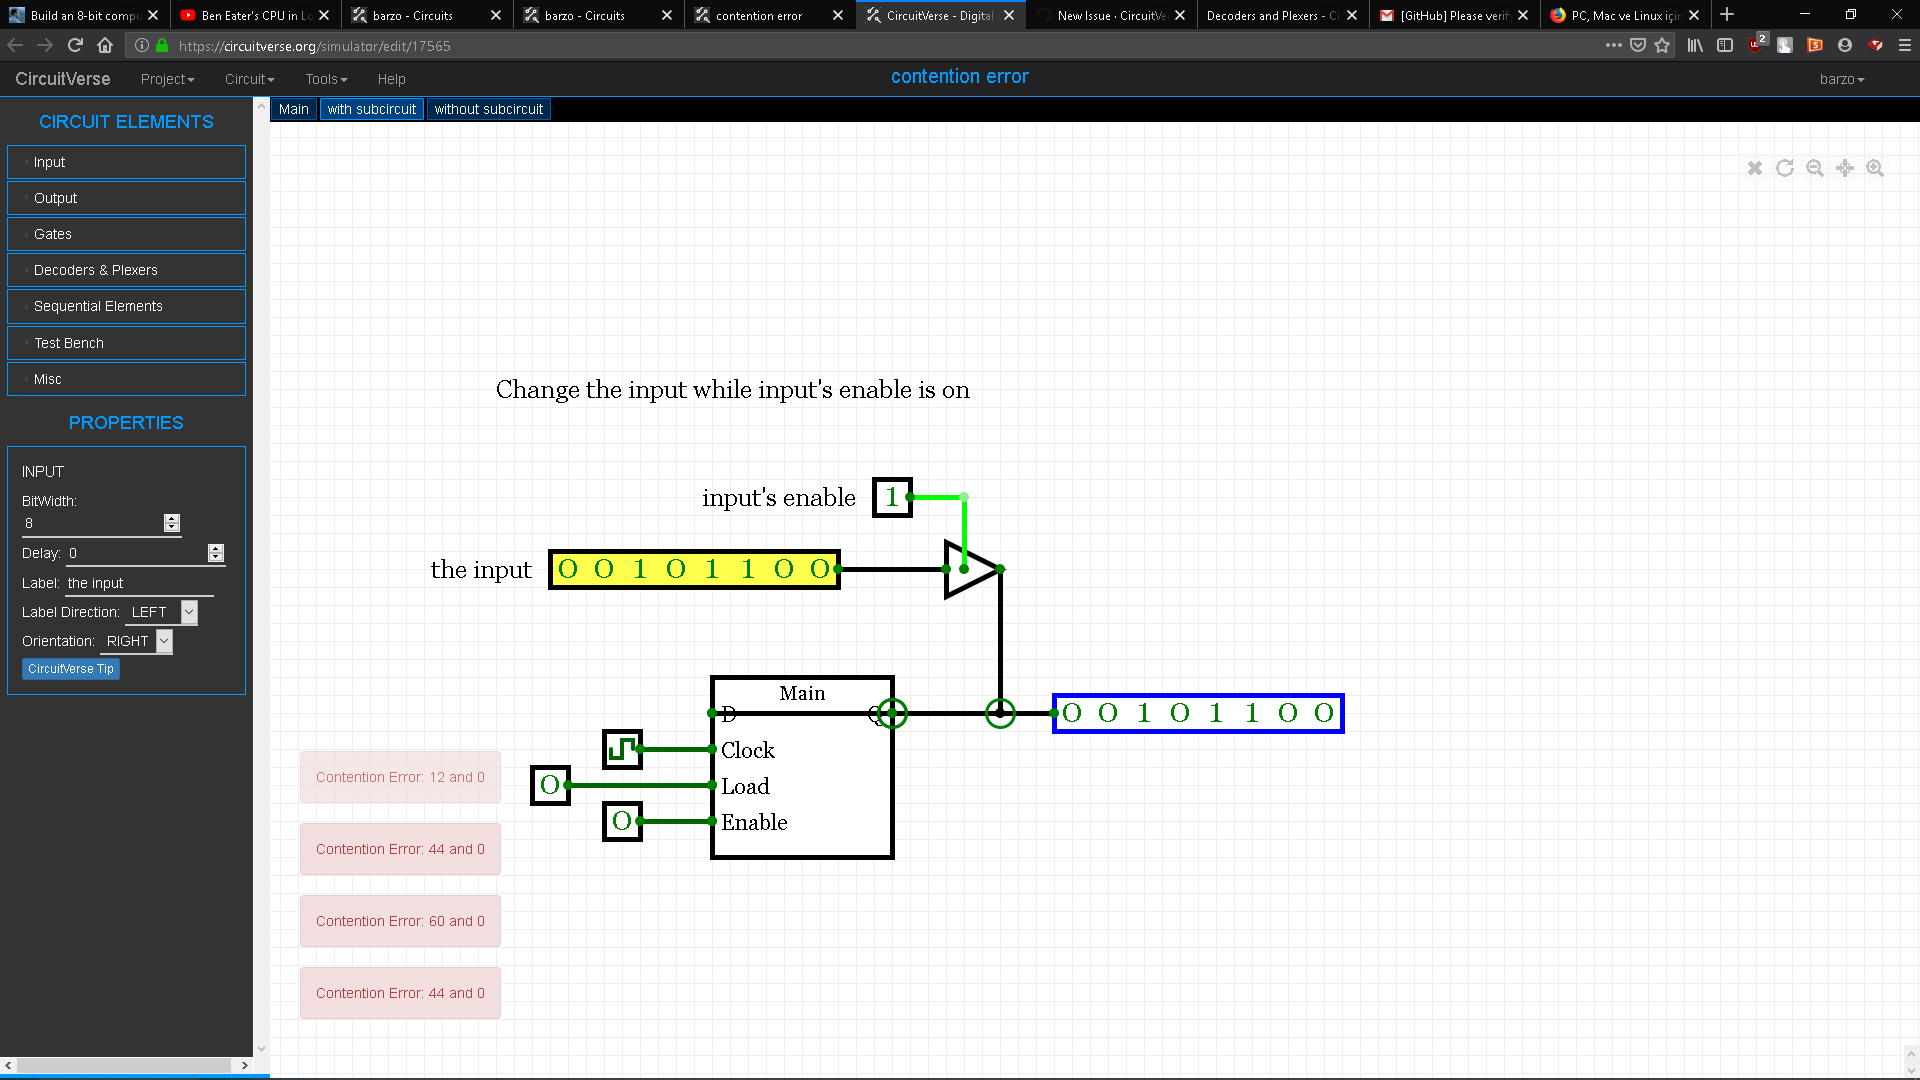Open the Project menu
The height and width of the screenshot is (1080, 1920).
pyautogui.click(x=167, y=79)
